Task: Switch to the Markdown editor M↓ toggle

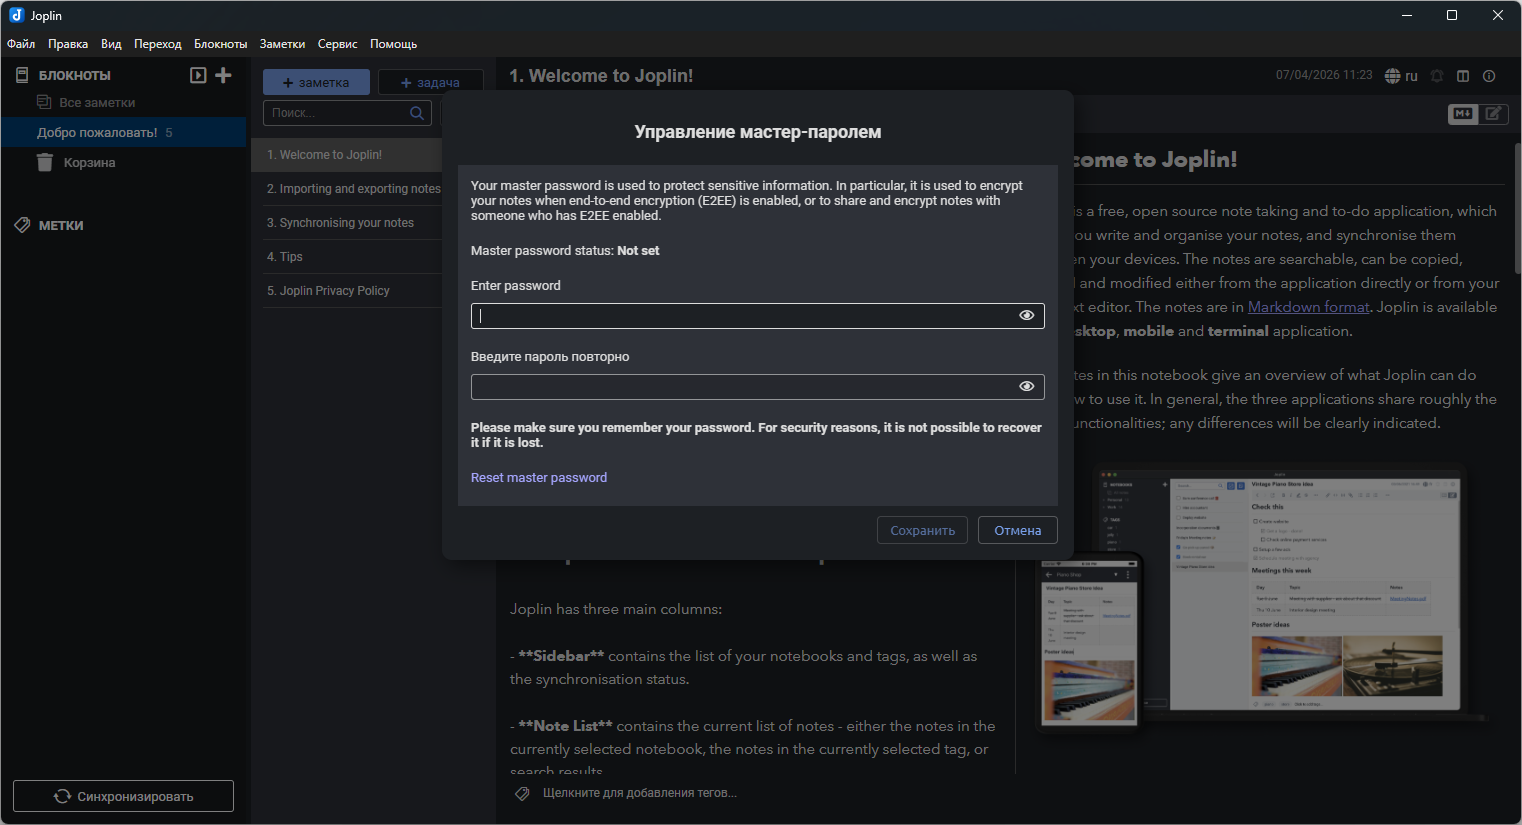Action: click(1463, 113)
